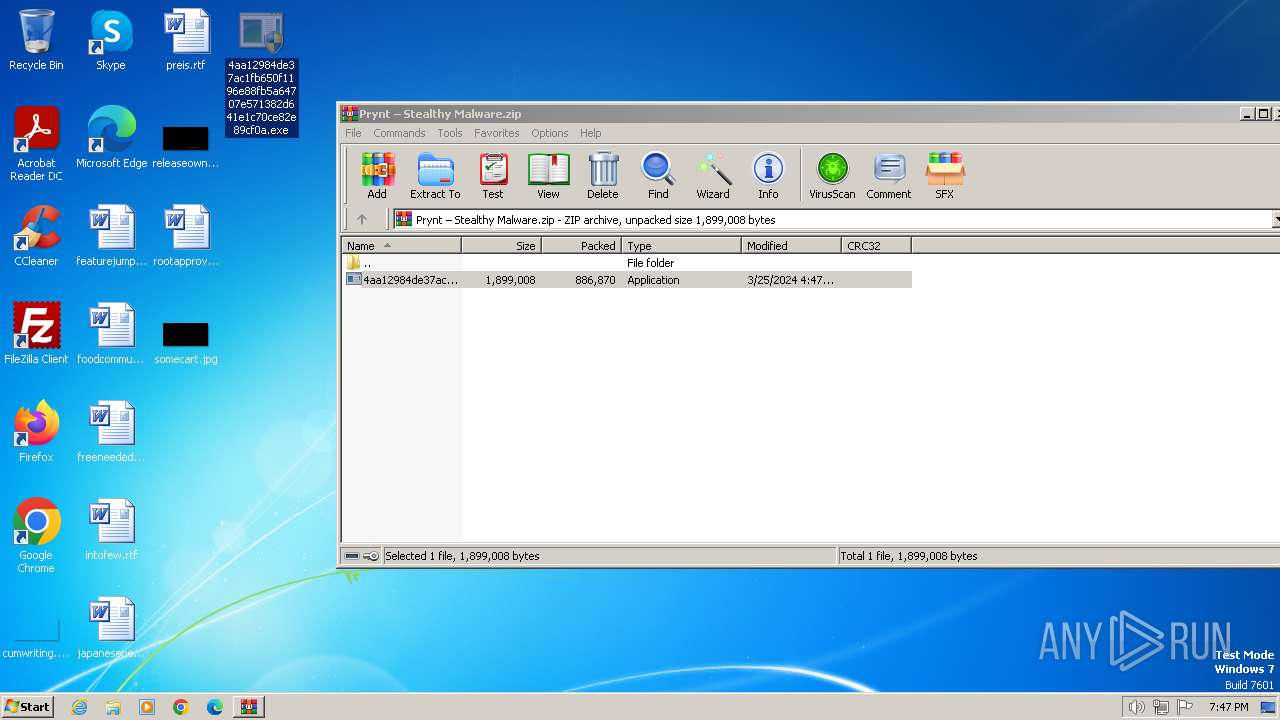
Task: Open cumwriting desktop file
Action: (x=36, y=638)
